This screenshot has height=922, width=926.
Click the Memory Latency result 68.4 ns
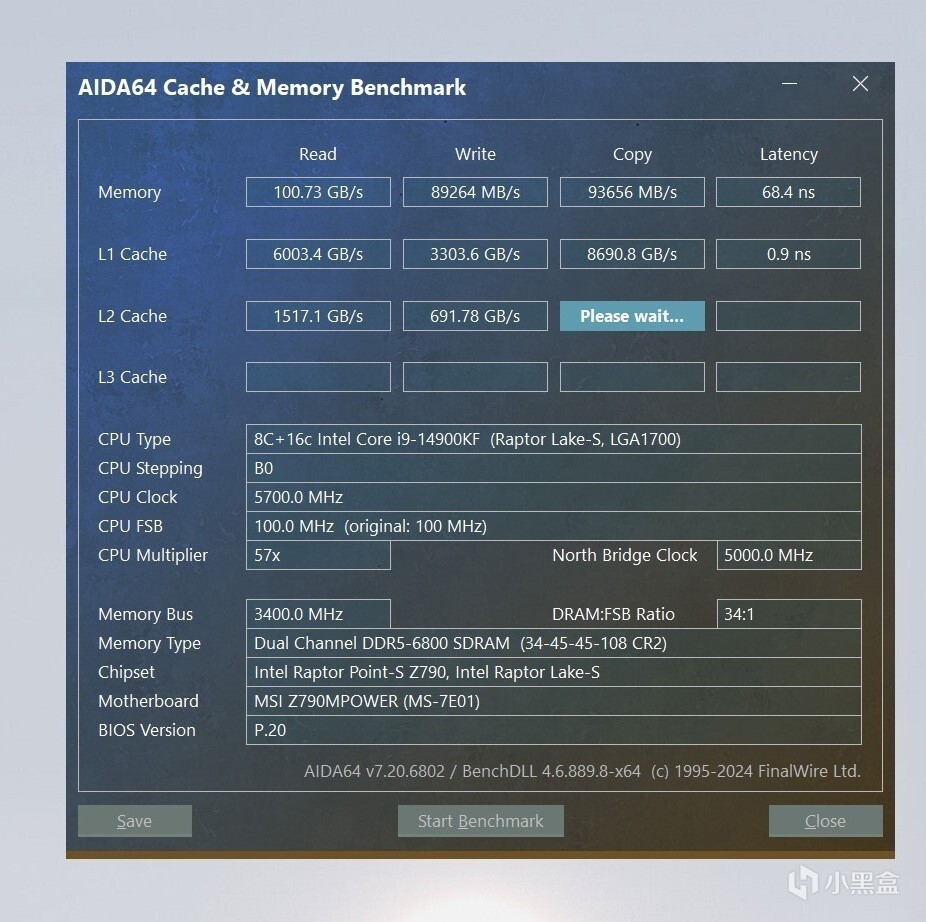pos(788,192)
